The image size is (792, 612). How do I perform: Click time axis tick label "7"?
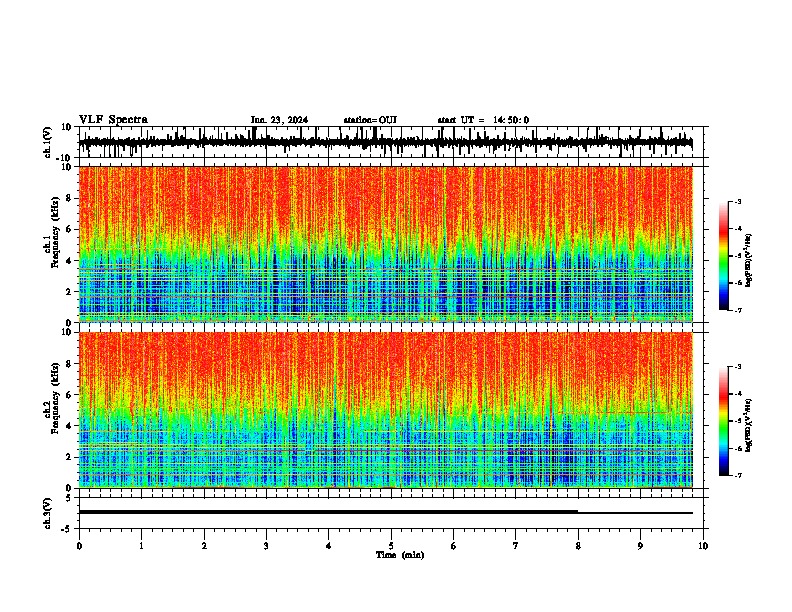516,546
